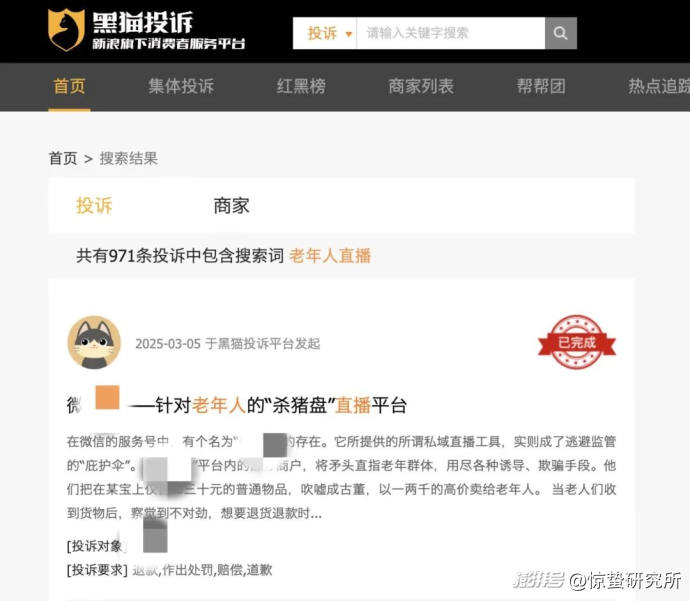Click the orange keyword 老年人直播

[x=330, y=256]
